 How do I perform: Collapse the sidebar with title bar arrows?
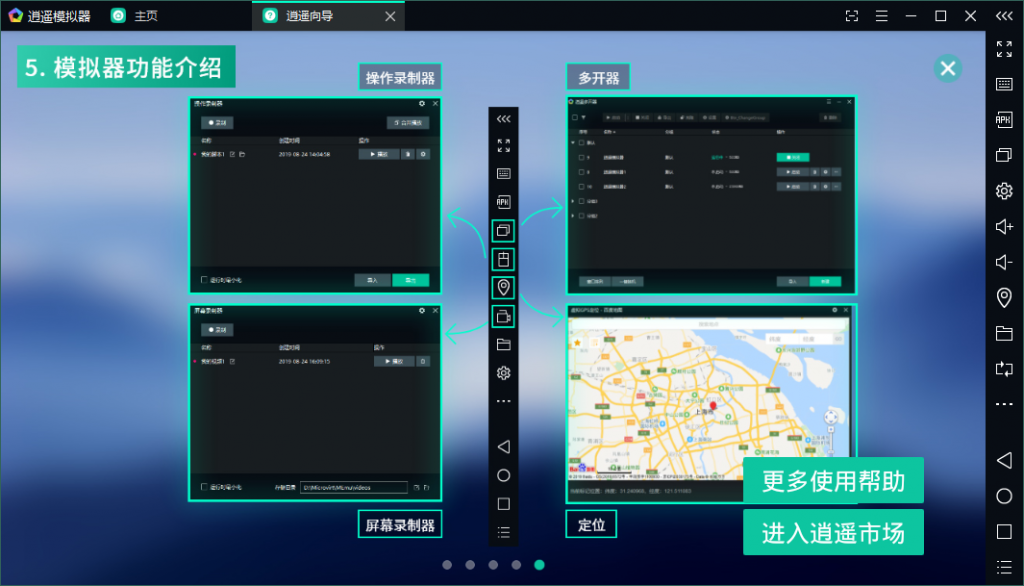coord(1003,16)
